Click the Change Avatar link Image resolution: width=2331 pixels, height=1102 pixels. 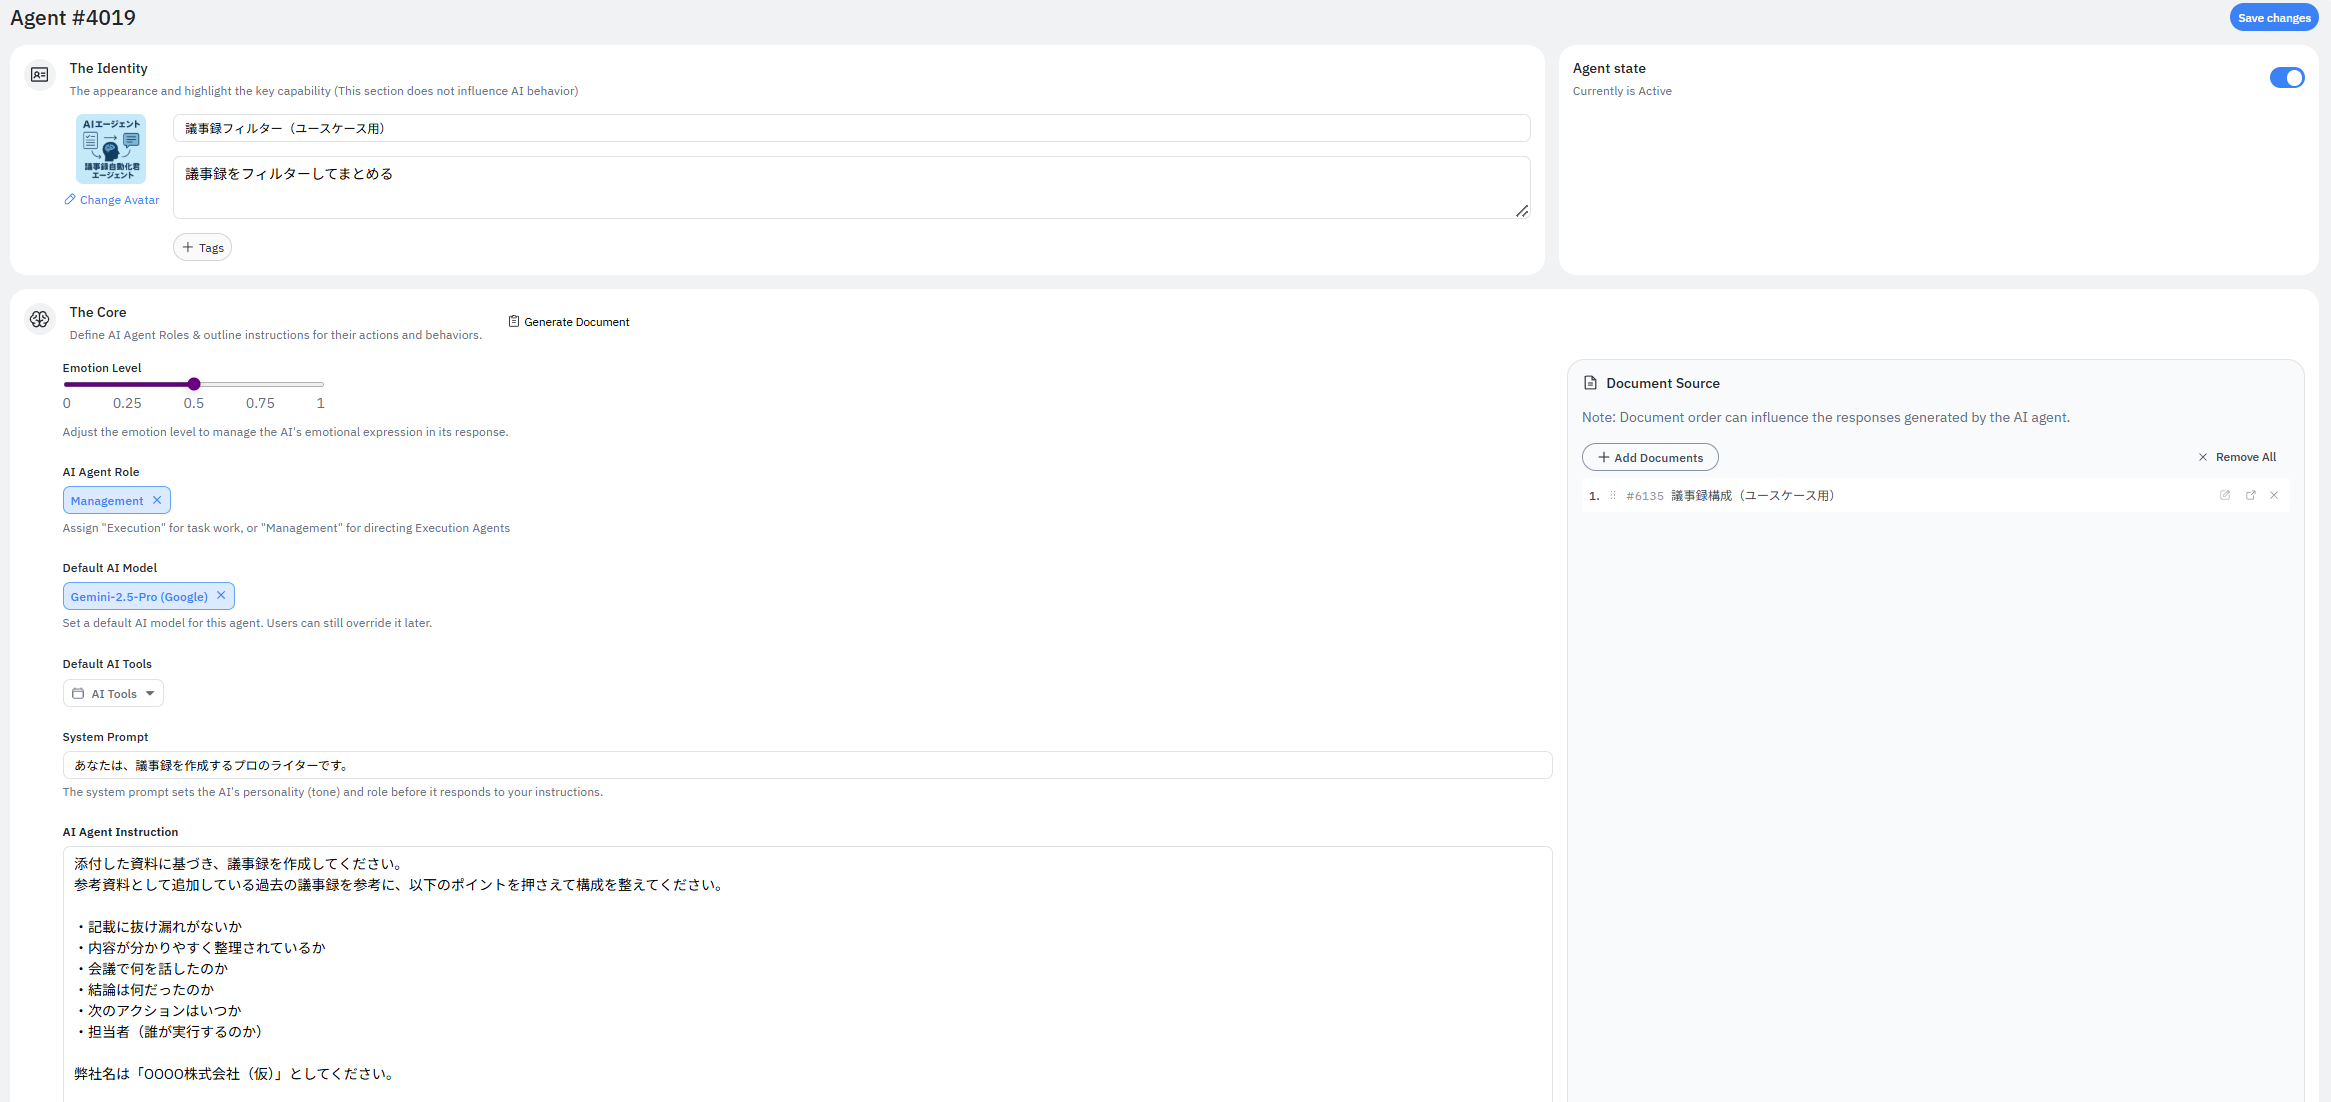pyautogui.click(x=112, y=200)
